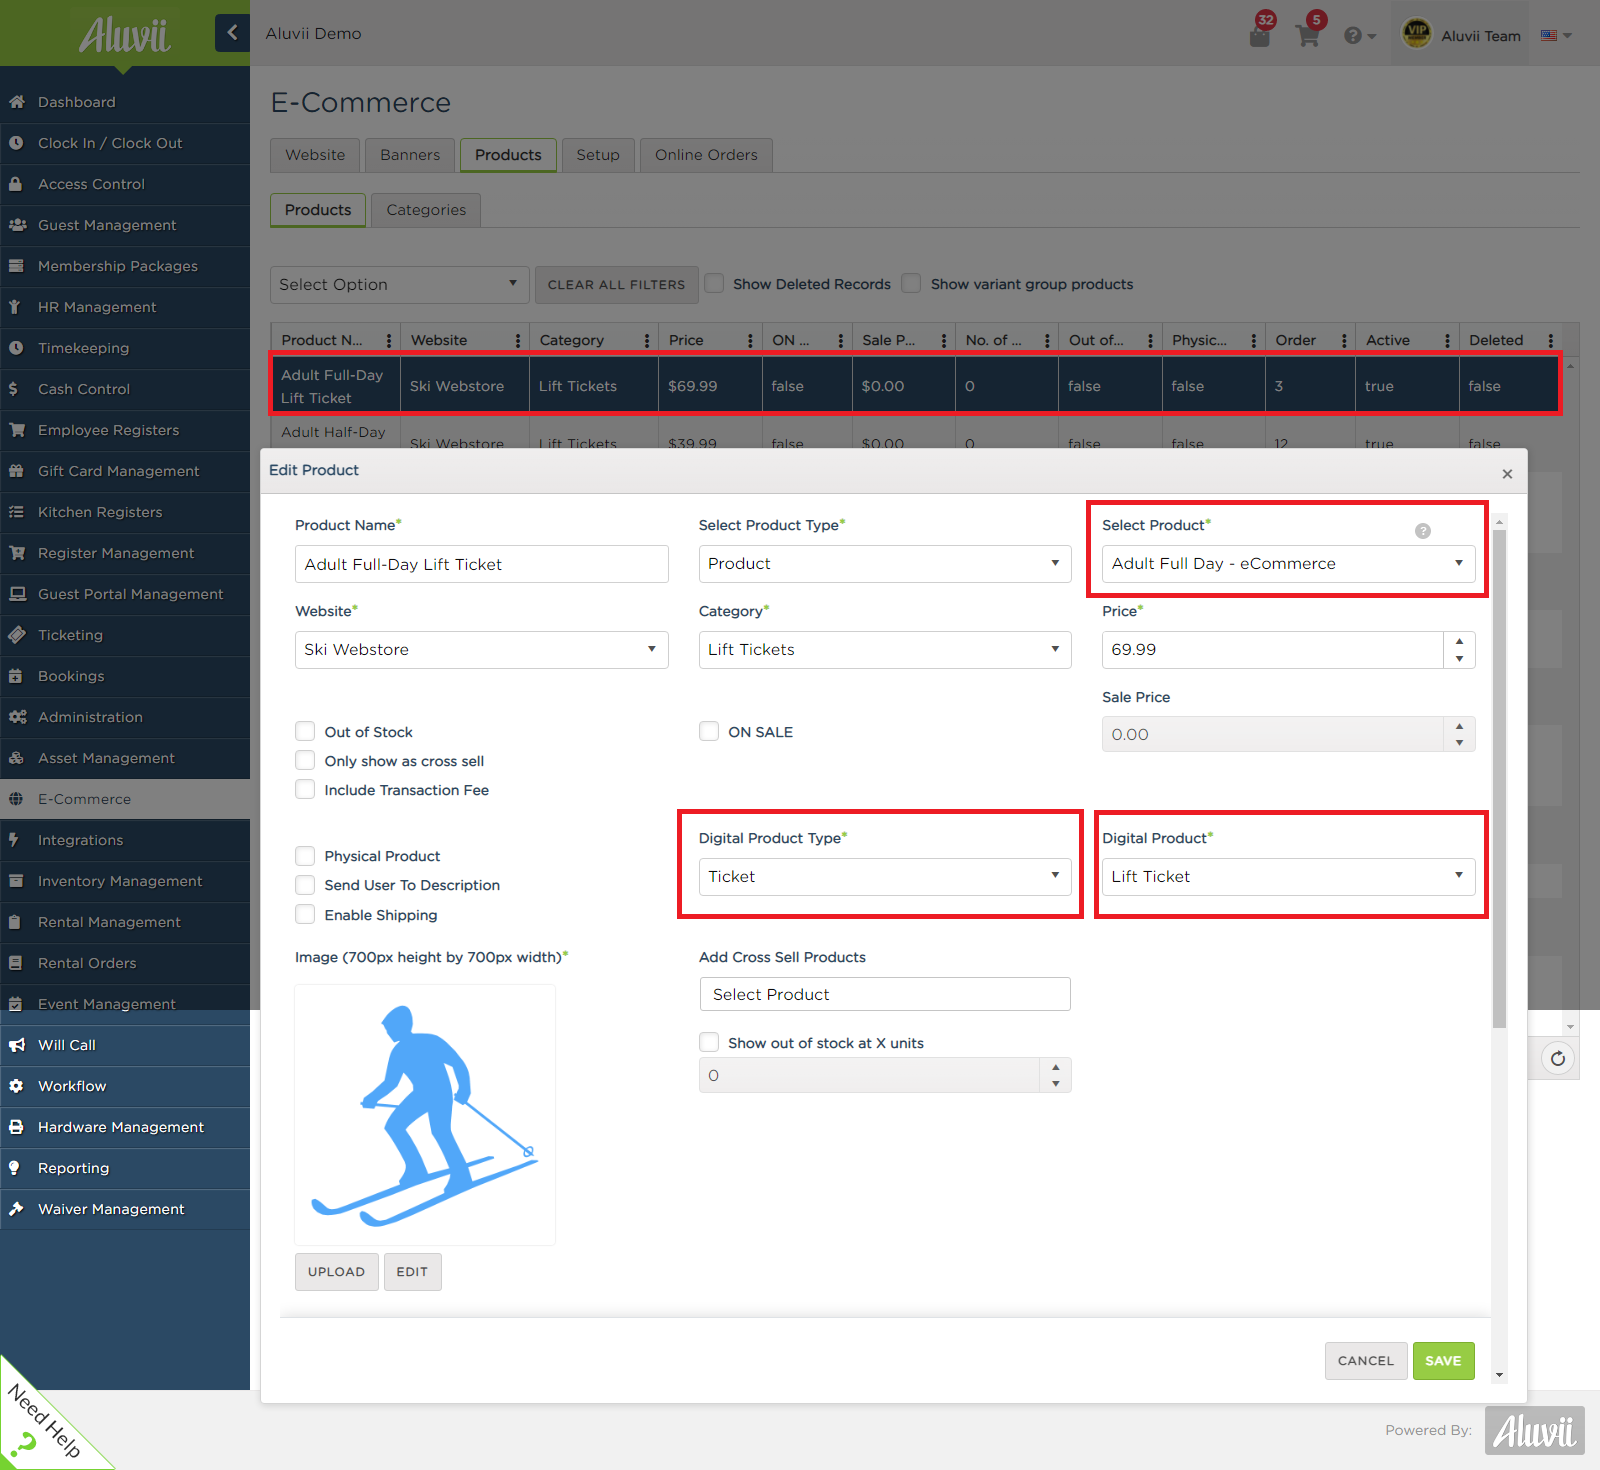
Task: Click CANCEL button in dialog
Action: click(1366, 1361)
